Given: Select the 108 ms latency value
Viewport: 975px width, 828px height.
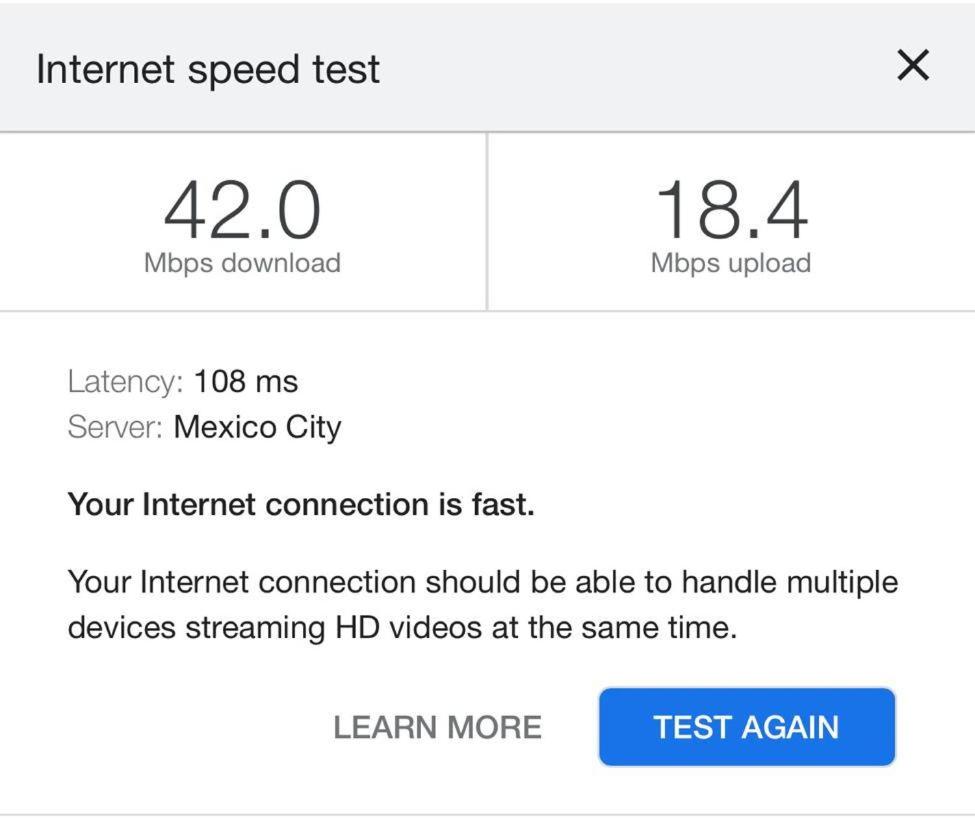Looking at the screenshot, I should 246,382.
